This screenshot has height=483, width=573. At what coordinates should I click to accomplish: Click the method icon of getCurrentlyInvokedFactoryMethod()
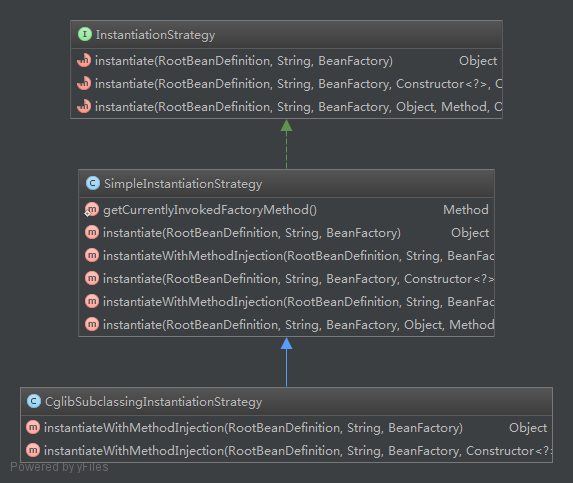(x=91, y=210)
